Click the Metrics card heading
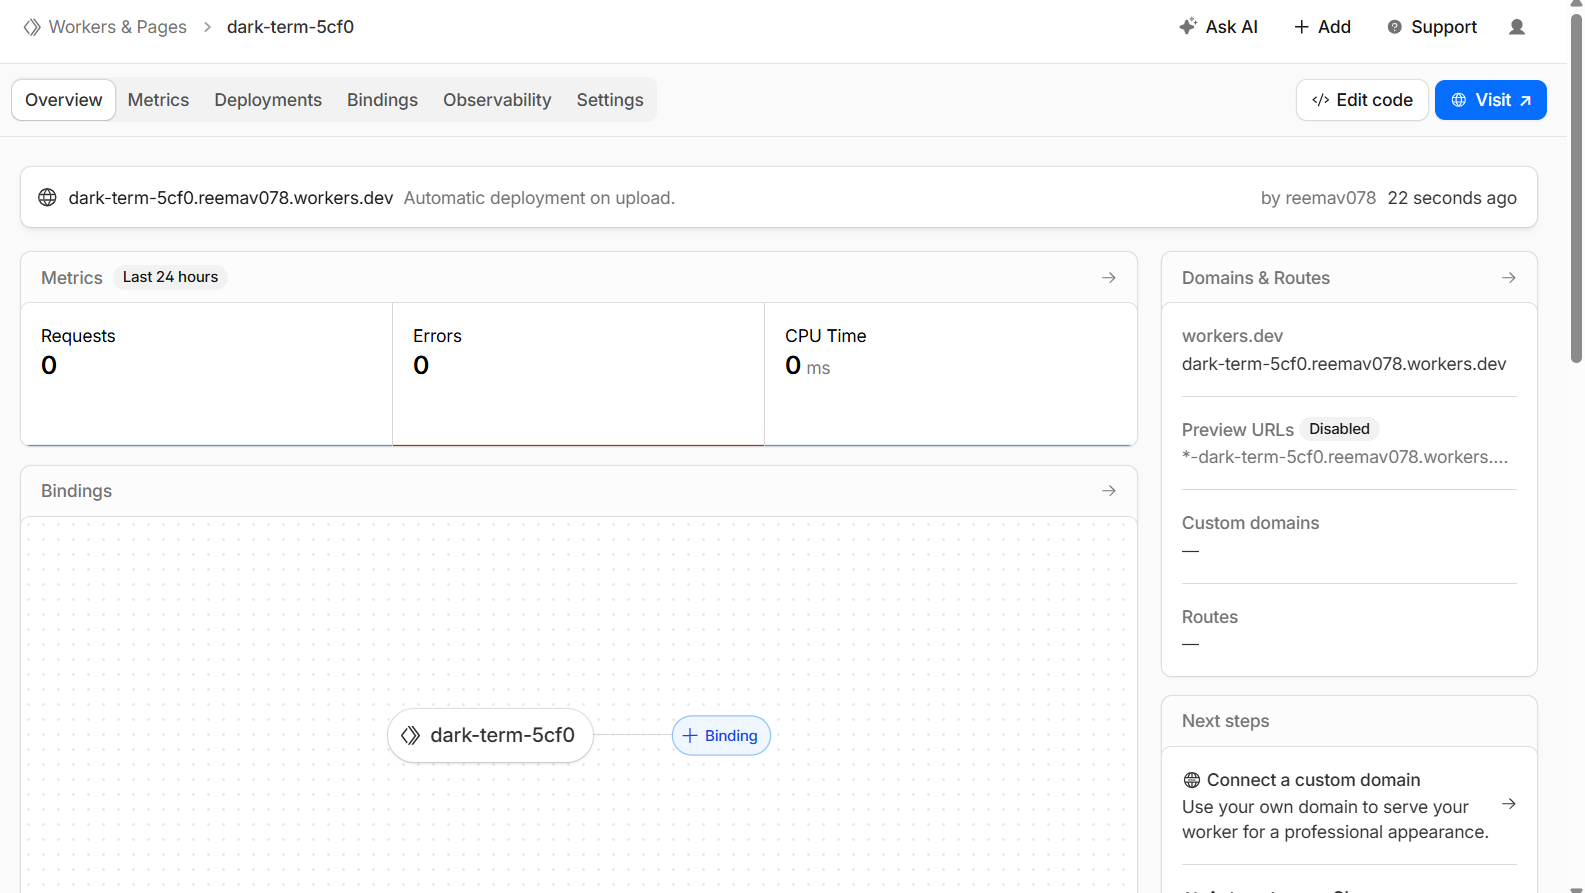Screen dimensions: 1585x893 pos(72,278)
